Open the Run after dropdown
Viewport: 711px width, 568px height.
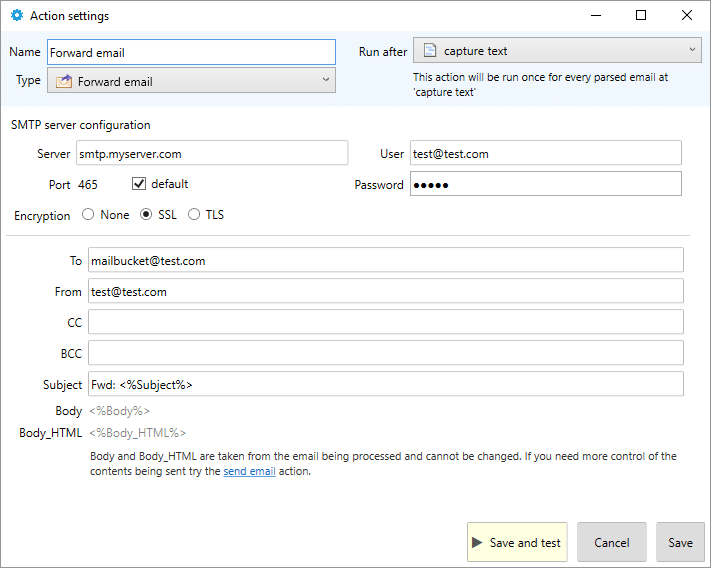coord(557,50)
